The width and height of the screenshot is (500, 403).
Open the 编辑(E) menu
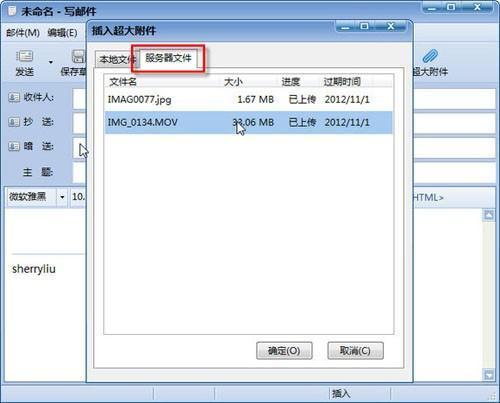pyautogui.click(x=62, y=33)
